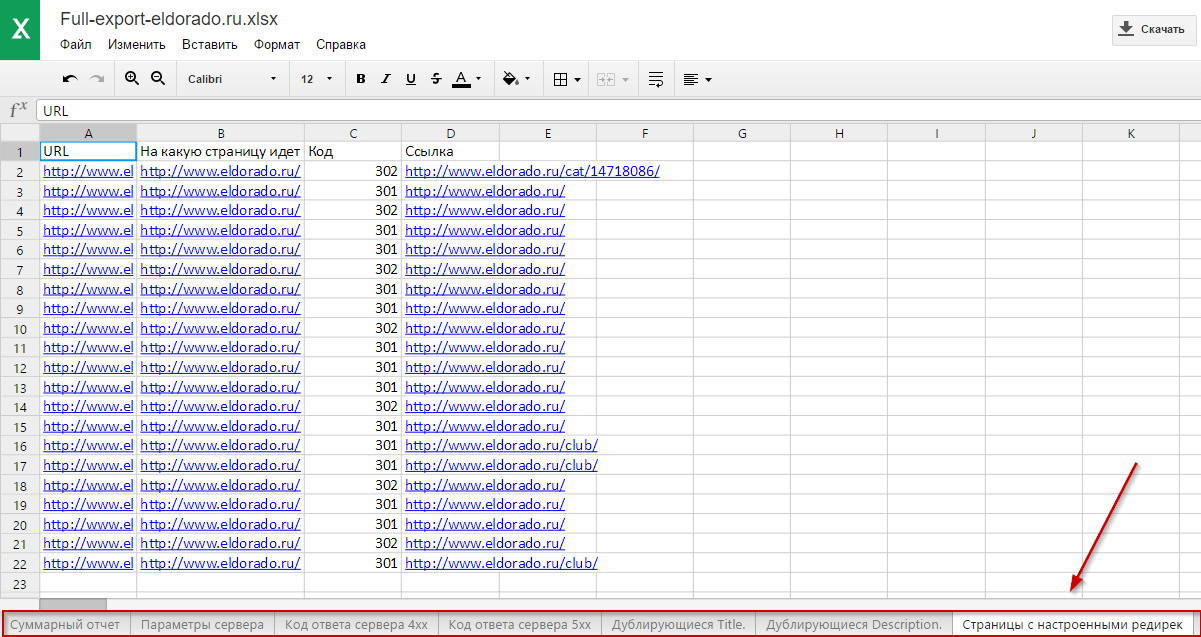Toggle underline formatting
The image size is (1201, 637).
coord(411,79)
